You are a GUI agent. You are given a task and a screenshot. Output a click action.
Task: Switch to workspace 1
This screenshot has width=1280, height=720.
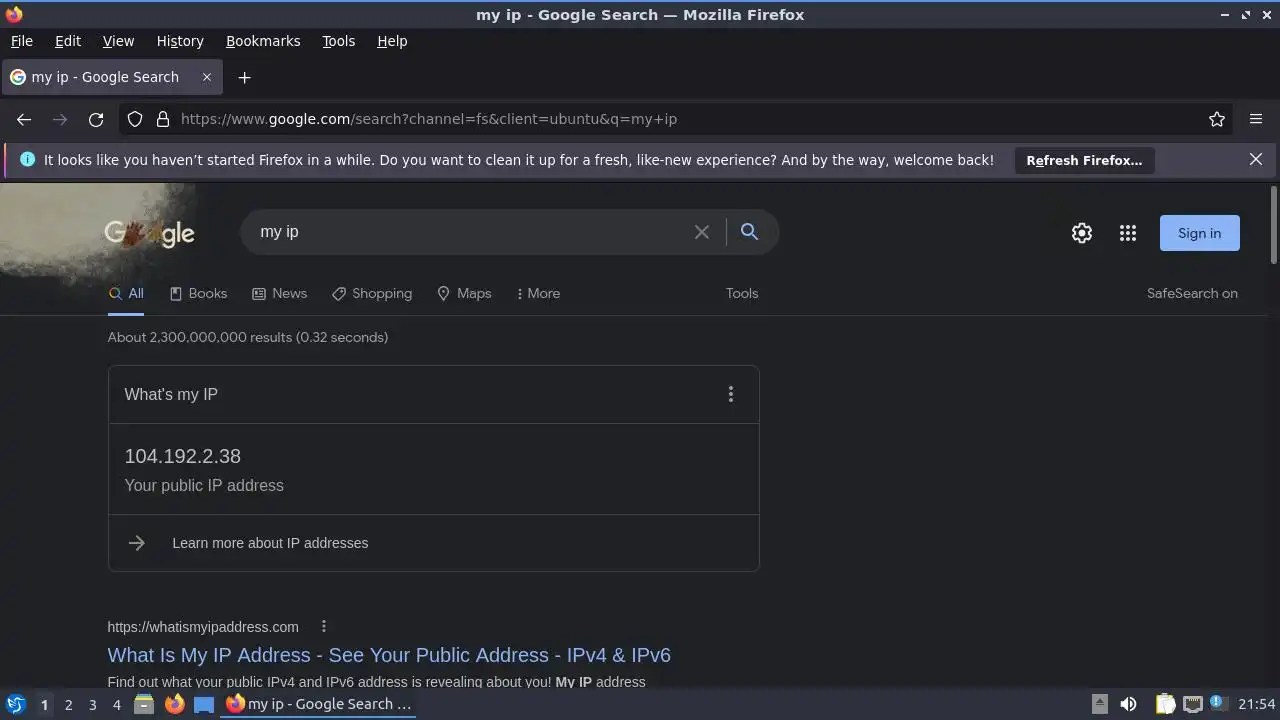(44, 704)
